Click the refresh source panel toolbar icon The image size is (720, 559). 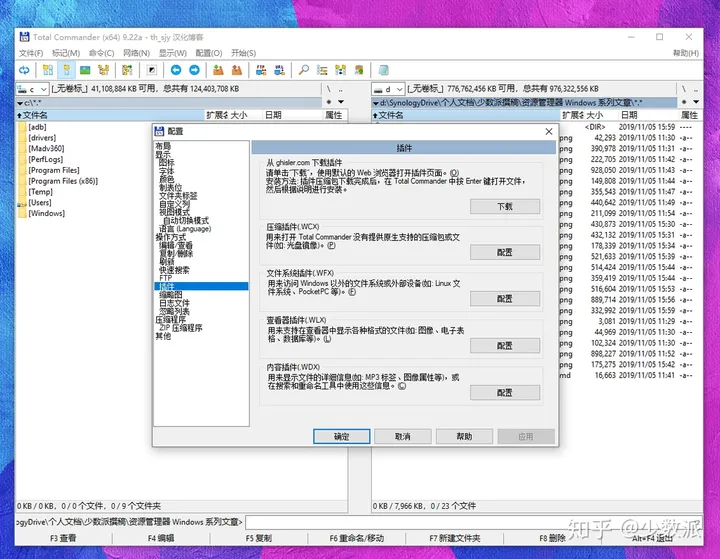[24, 70]
